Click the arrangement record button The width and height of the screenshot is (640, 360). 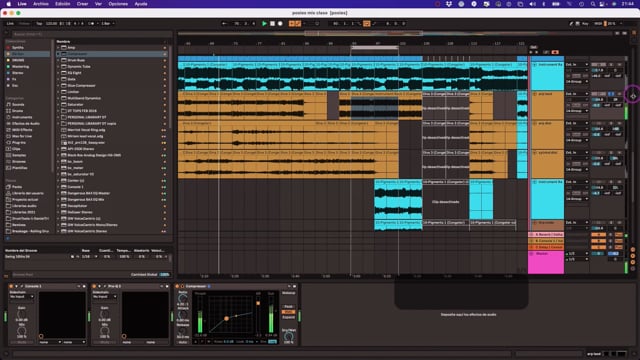280,24
